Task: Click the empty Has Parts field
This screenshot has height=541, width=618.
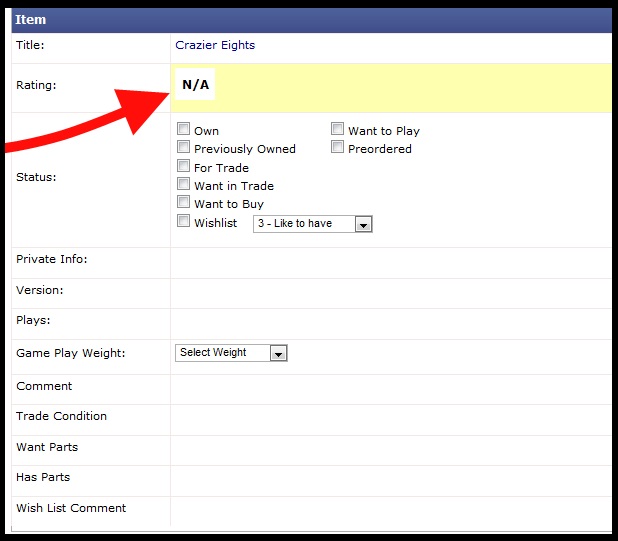Action: tap(390, 478)
